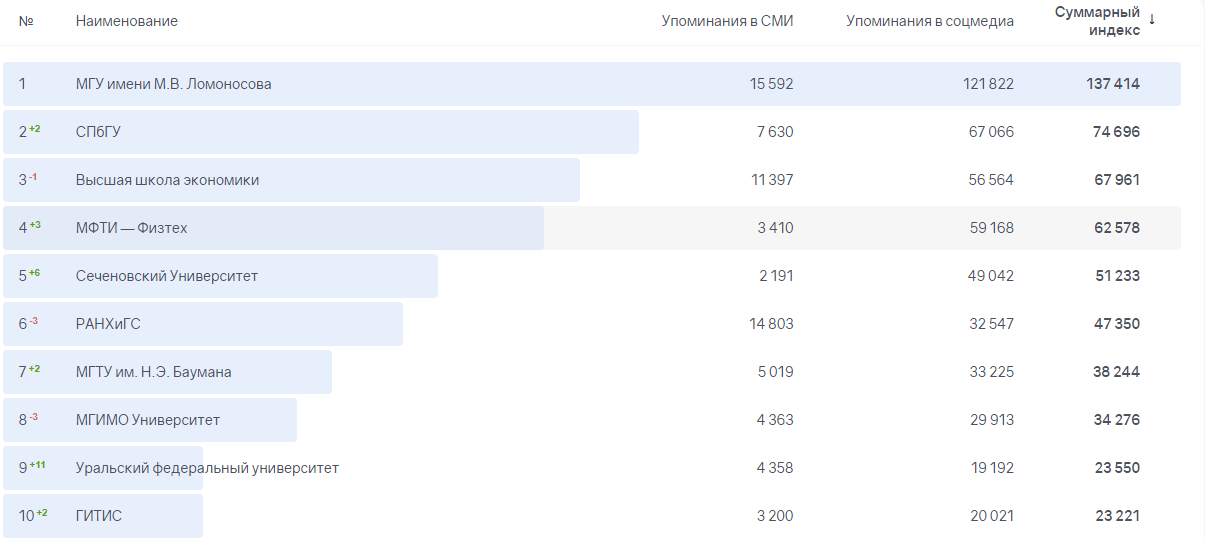This screenshot has height=541, width=1205.
Task: Click the 14 803 media mentions value
Action: tap(771, 324)
